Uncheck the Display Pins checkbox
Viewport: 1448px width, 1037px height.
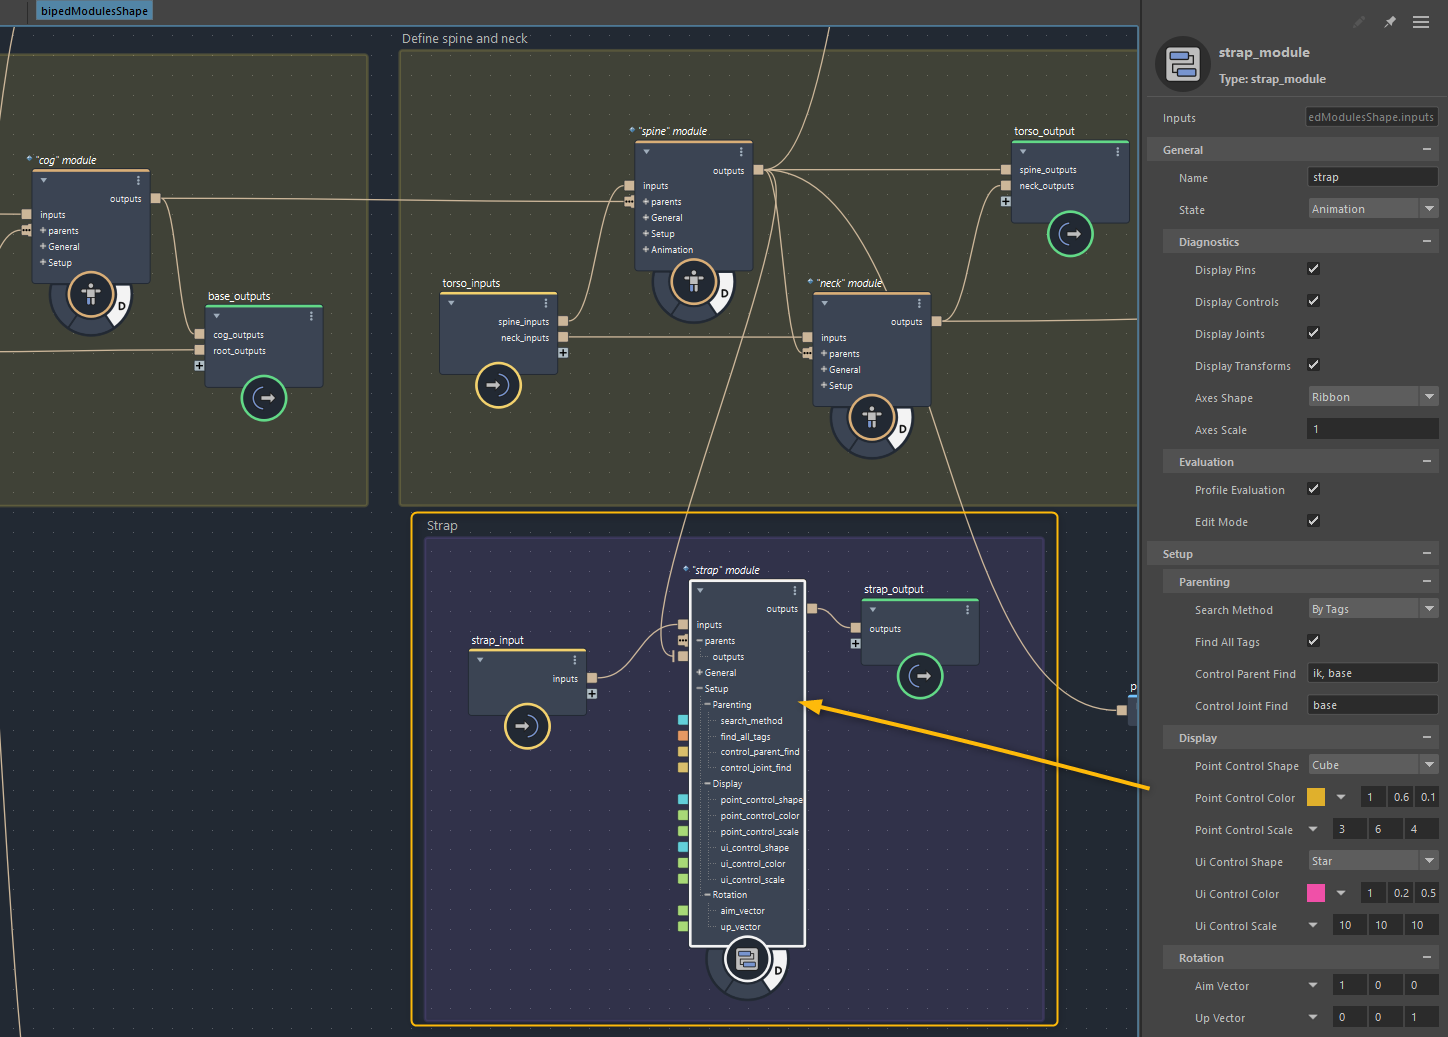(1313, 269)
